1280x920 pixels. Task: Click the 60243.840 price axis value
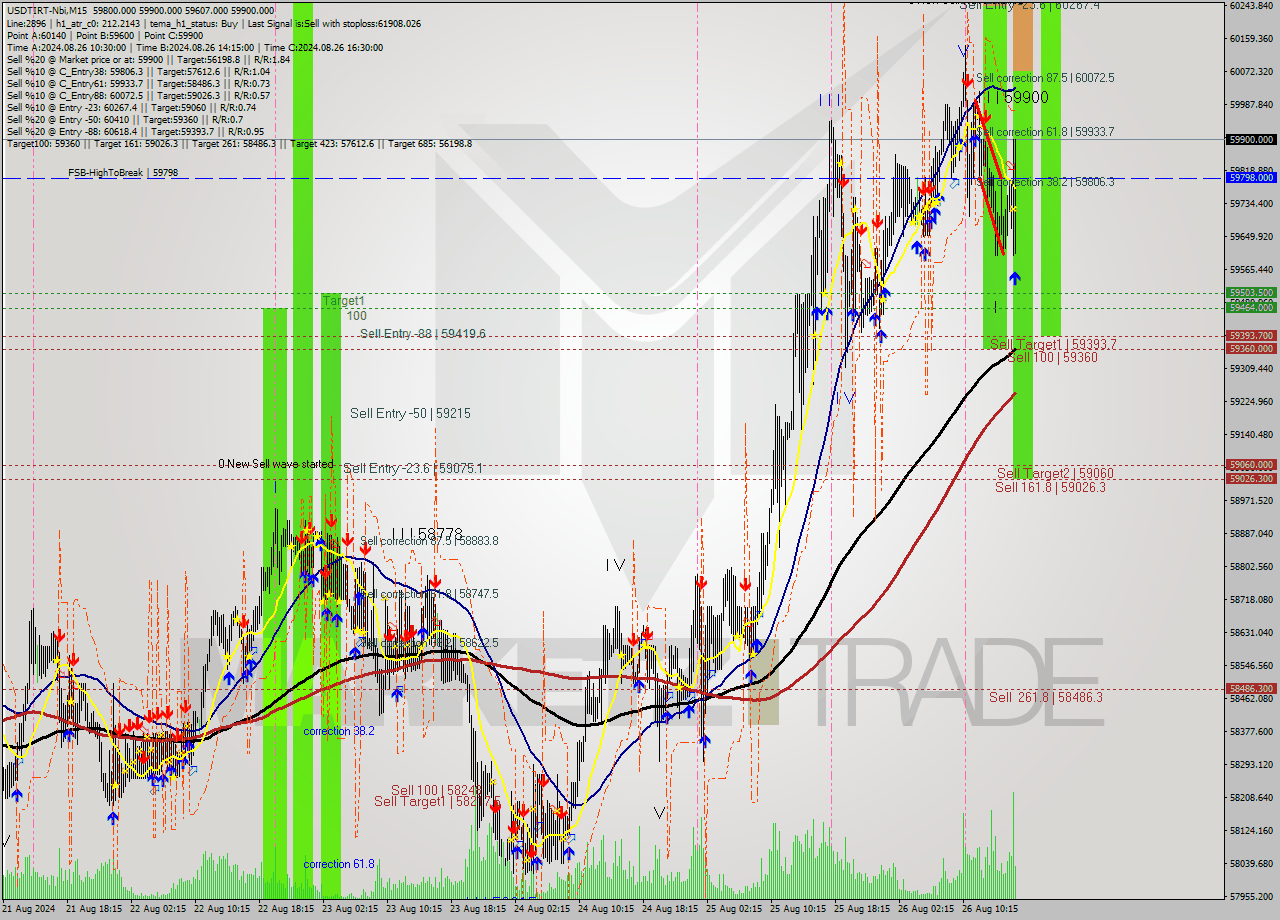[1251, 5]
